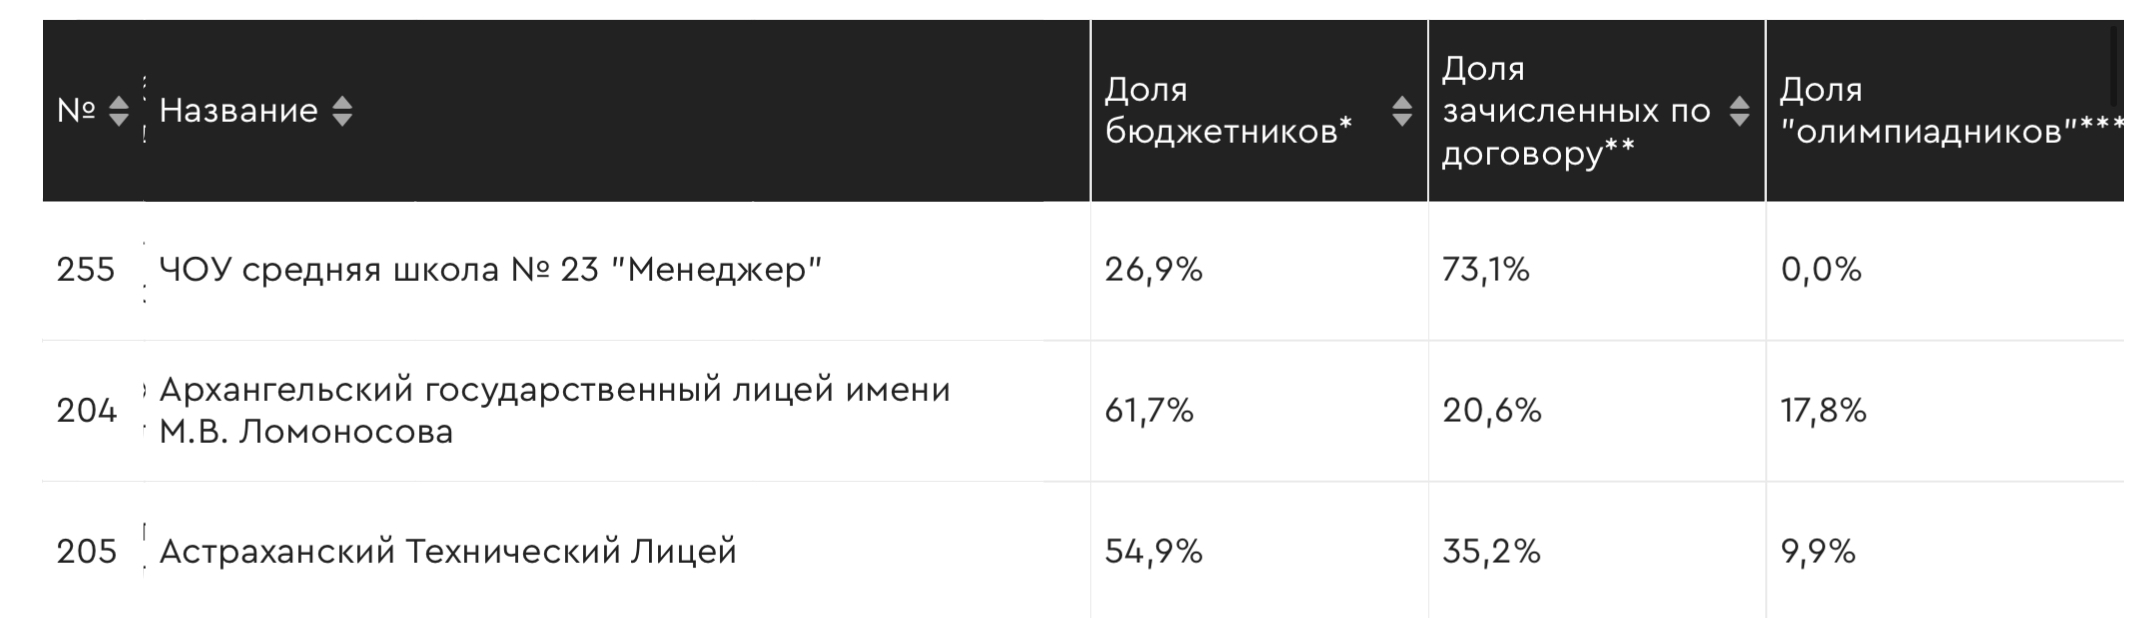Screen dimensions: 2151x618
Task: Click the 73,1% contract share cell
Action: (x=1485, y=270)
